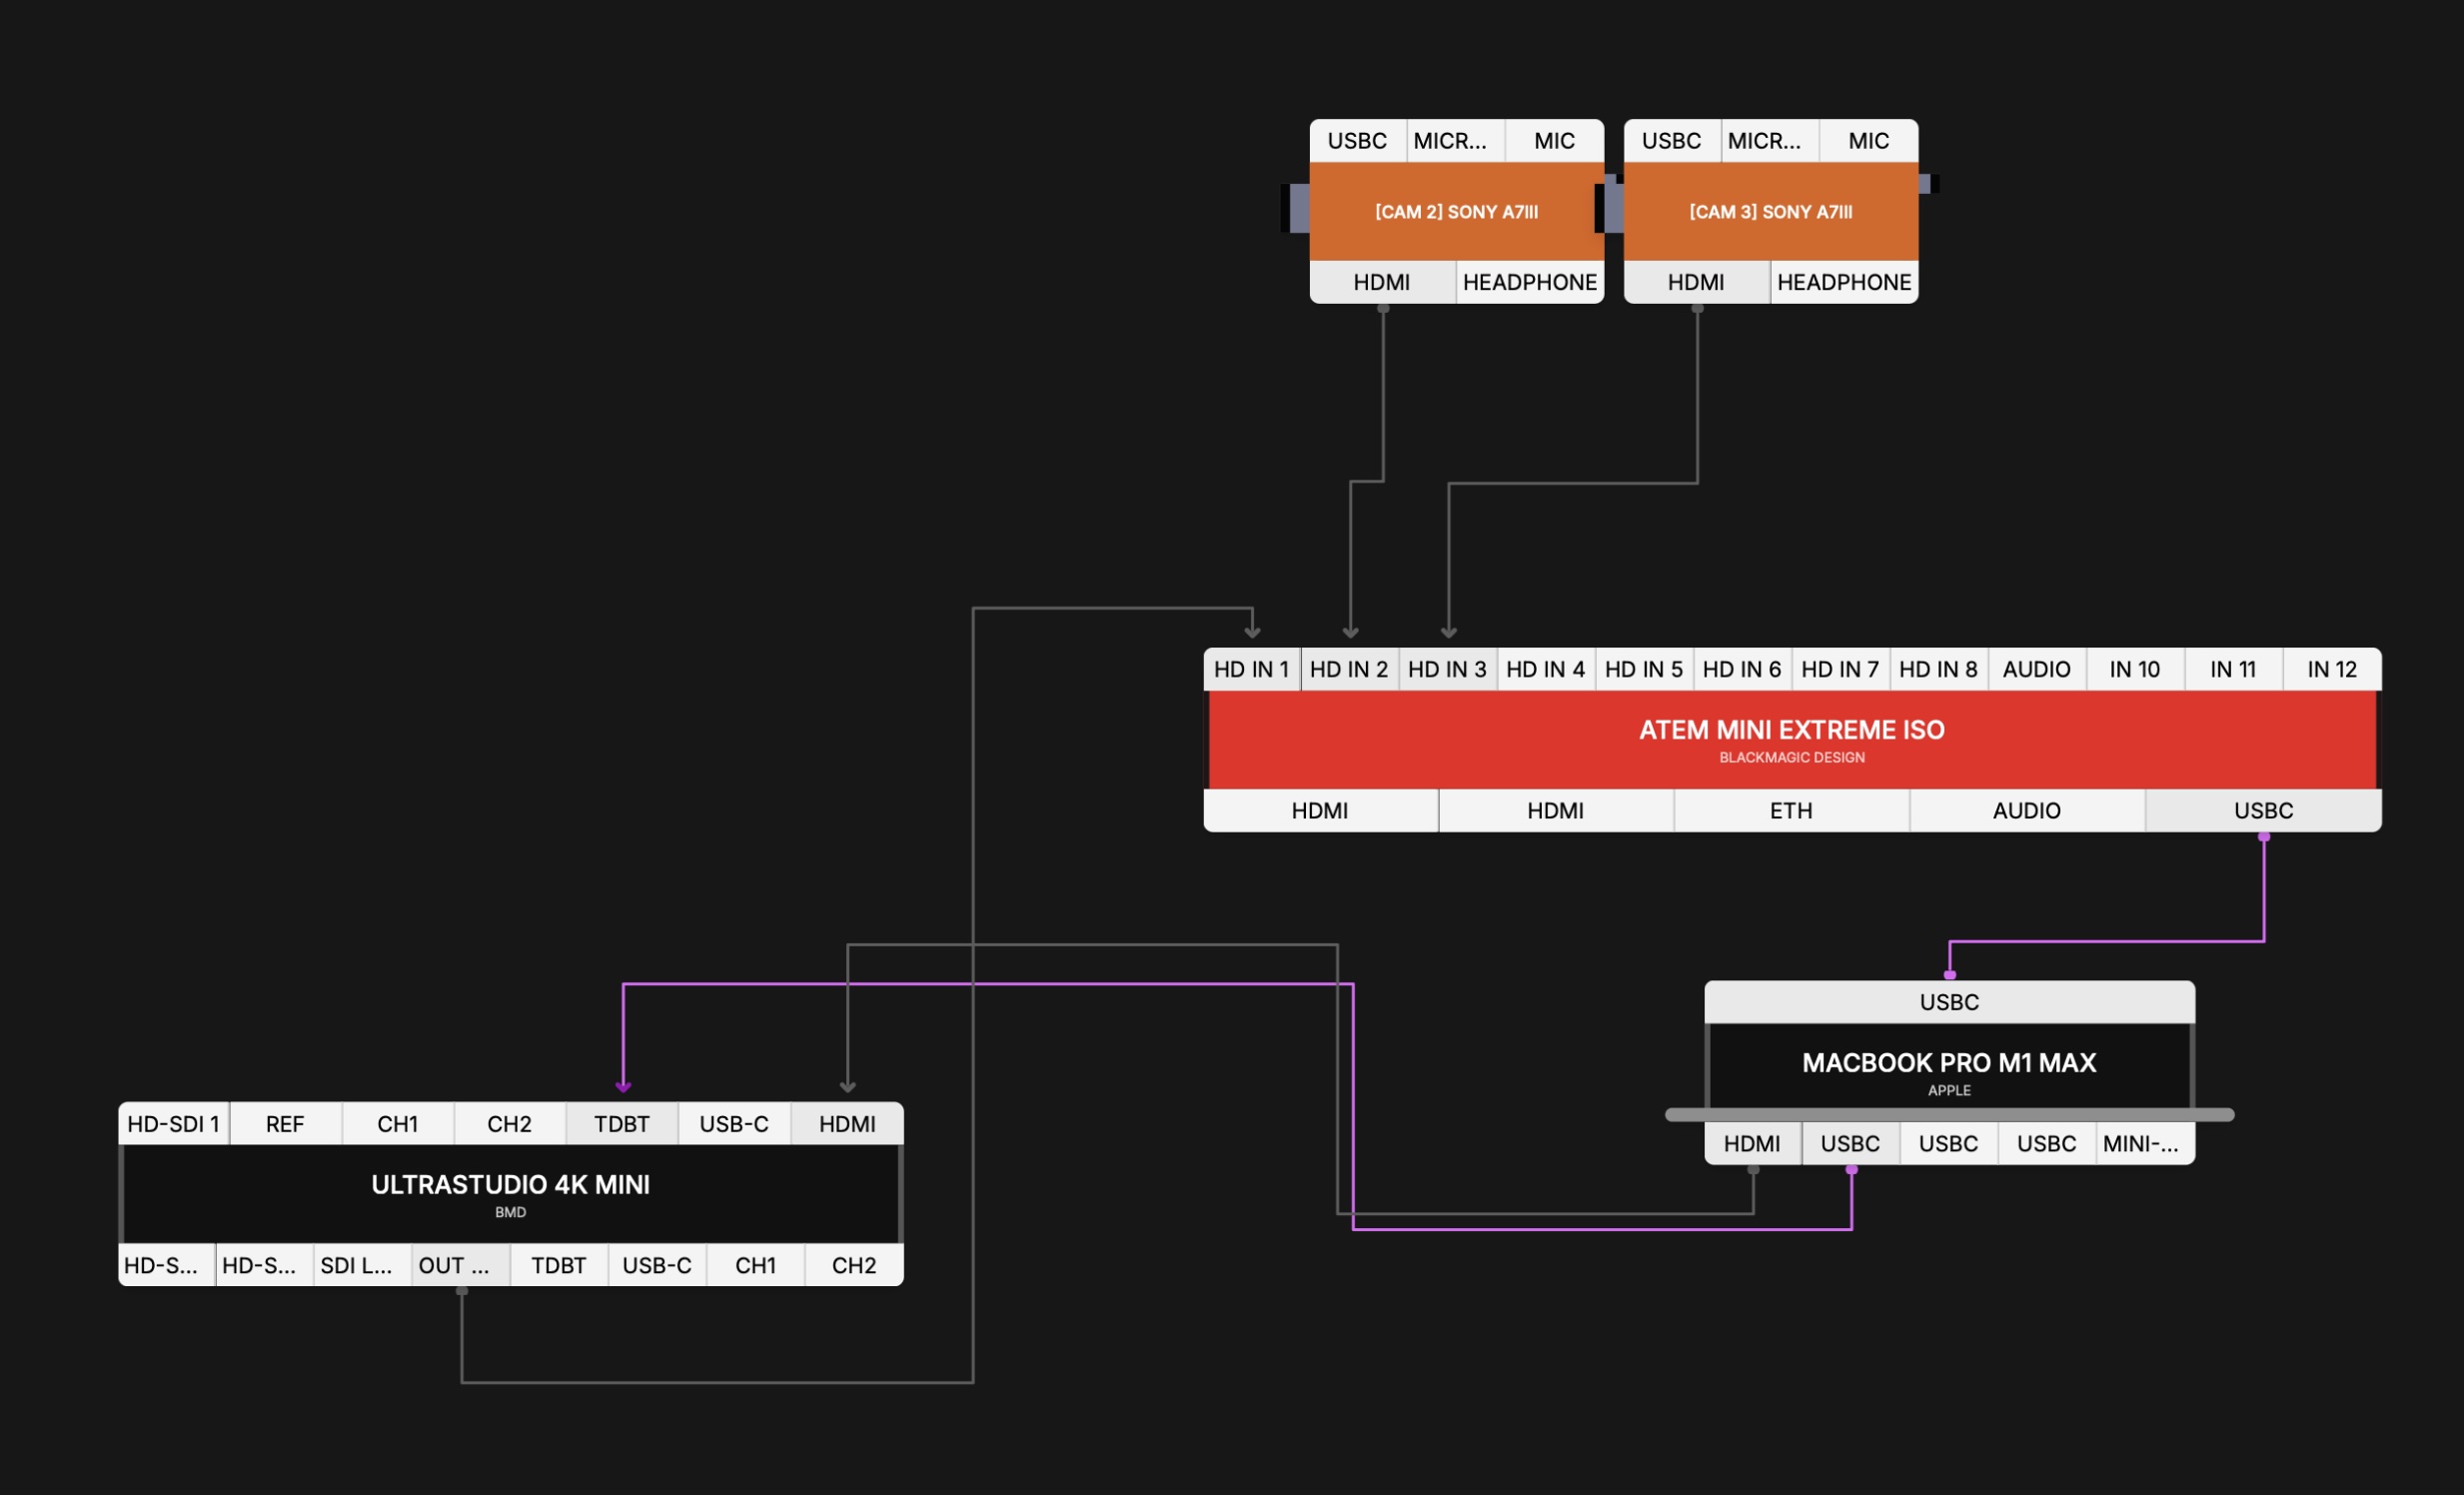Click IN 10 port on ATEM

click(x=2134, y=669)
